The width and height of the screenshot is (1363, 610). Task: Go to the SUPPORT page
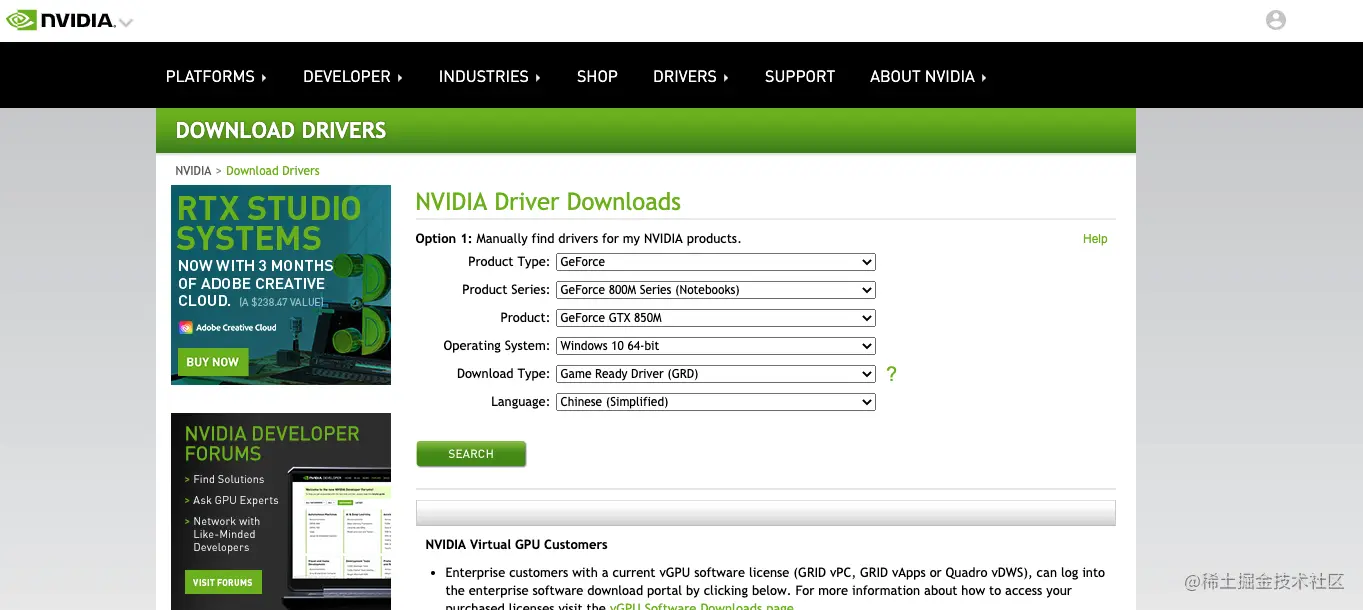(800, 76)
